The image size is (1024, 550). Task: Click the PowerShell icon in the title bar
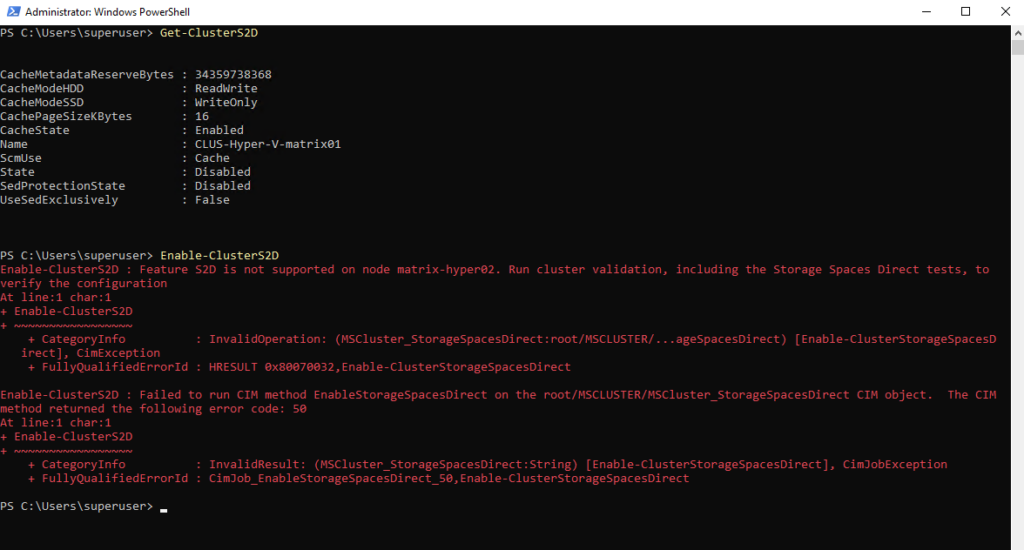coord(11,12)
